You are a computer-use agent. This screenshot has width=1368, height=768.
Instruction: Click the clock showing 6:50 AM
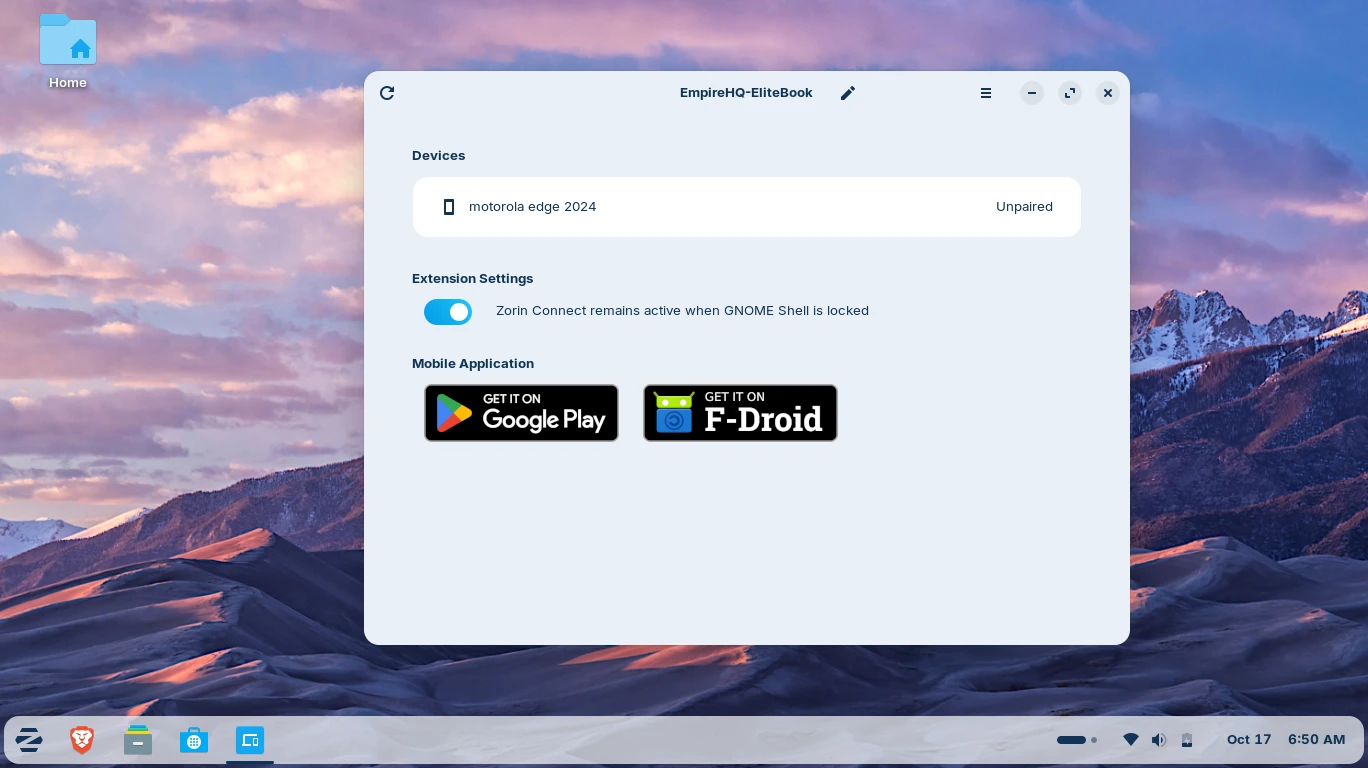(x=1316, y=740)
